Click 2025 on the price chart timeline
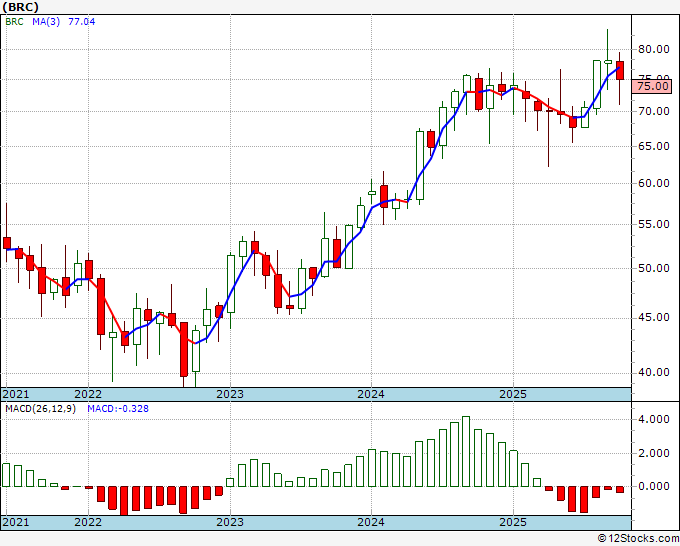Screen dimensions: 680x546 click(x=513, y=394)
